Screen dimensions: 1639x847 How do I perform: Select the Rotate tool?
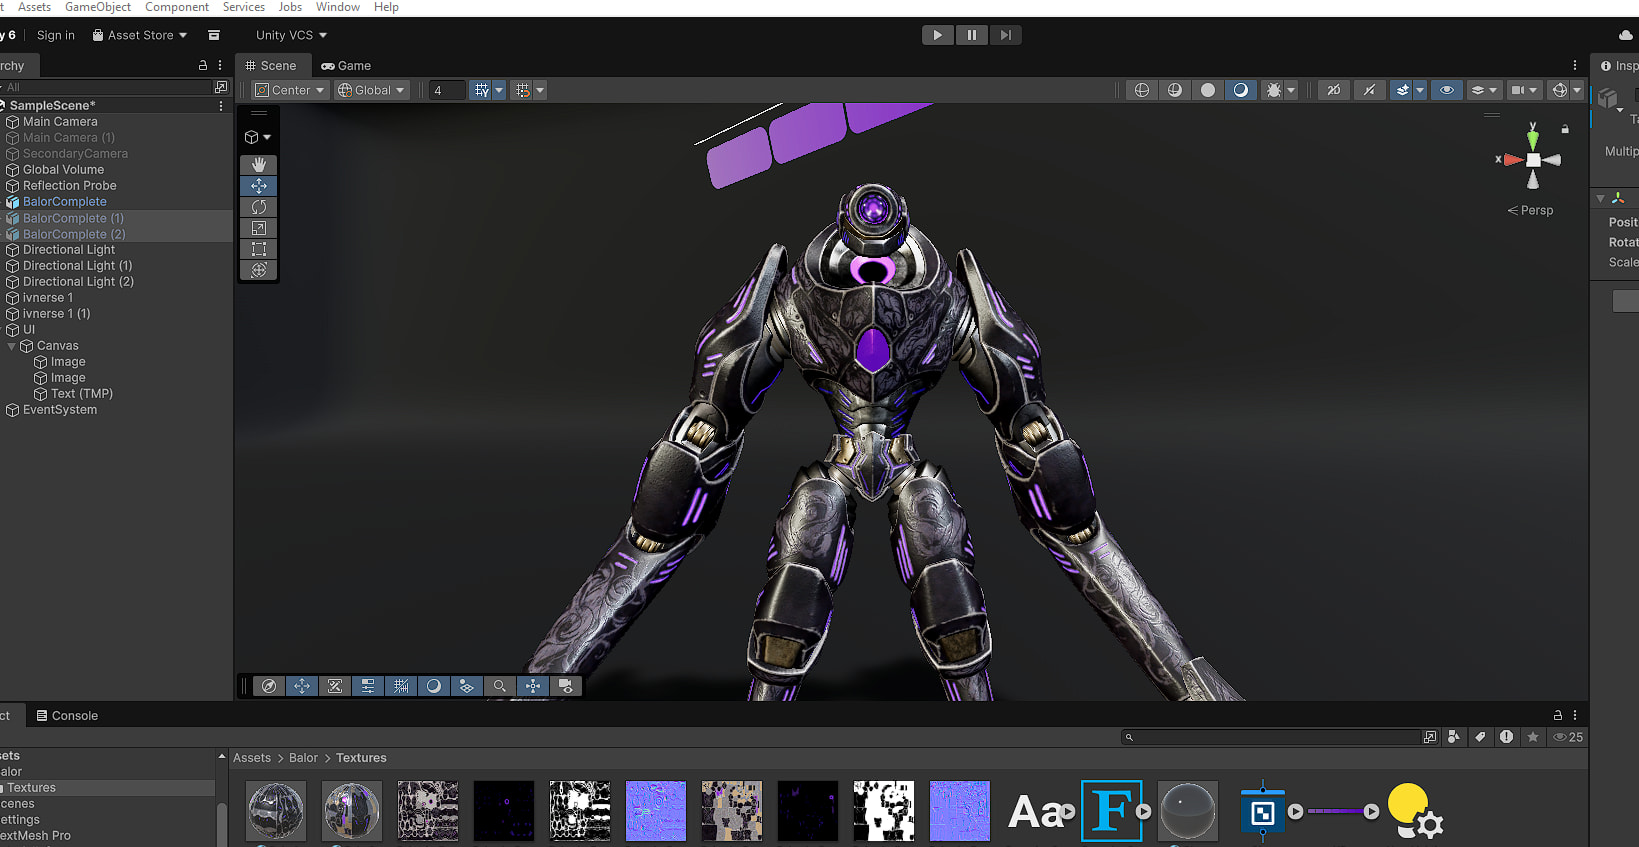tap(259, 207)
